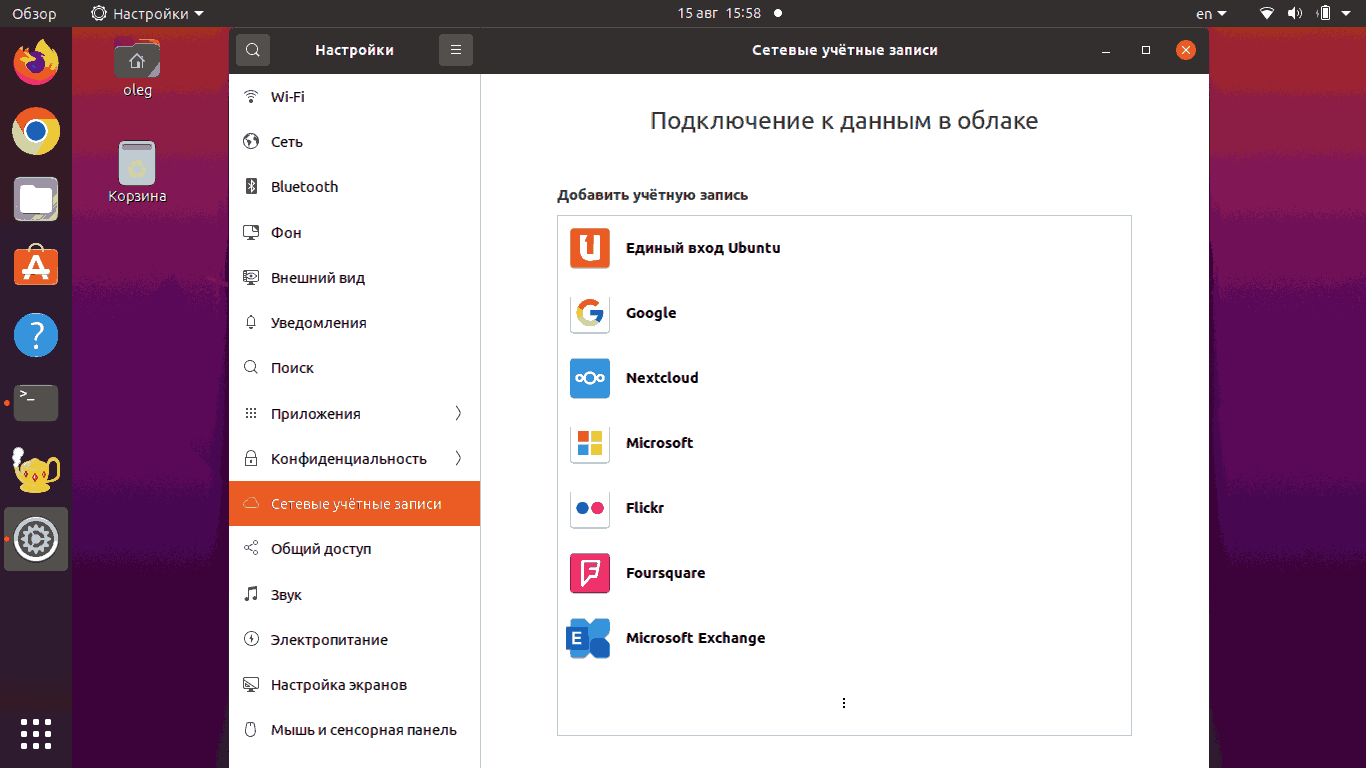Screen dimensions: 1366x768
Task: Click Обзор activities button
Action: click(34, 14)
